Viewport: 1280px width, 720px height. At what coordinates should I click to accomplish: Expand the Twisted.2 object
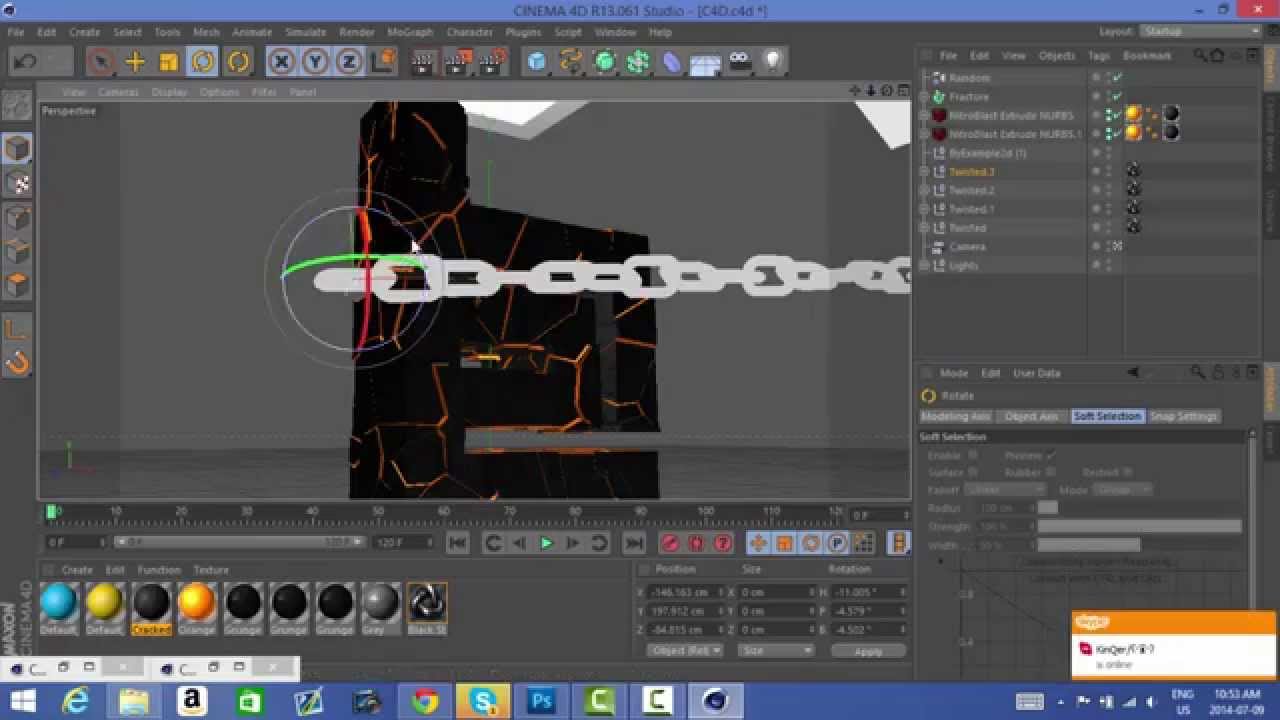pos(924,191)
